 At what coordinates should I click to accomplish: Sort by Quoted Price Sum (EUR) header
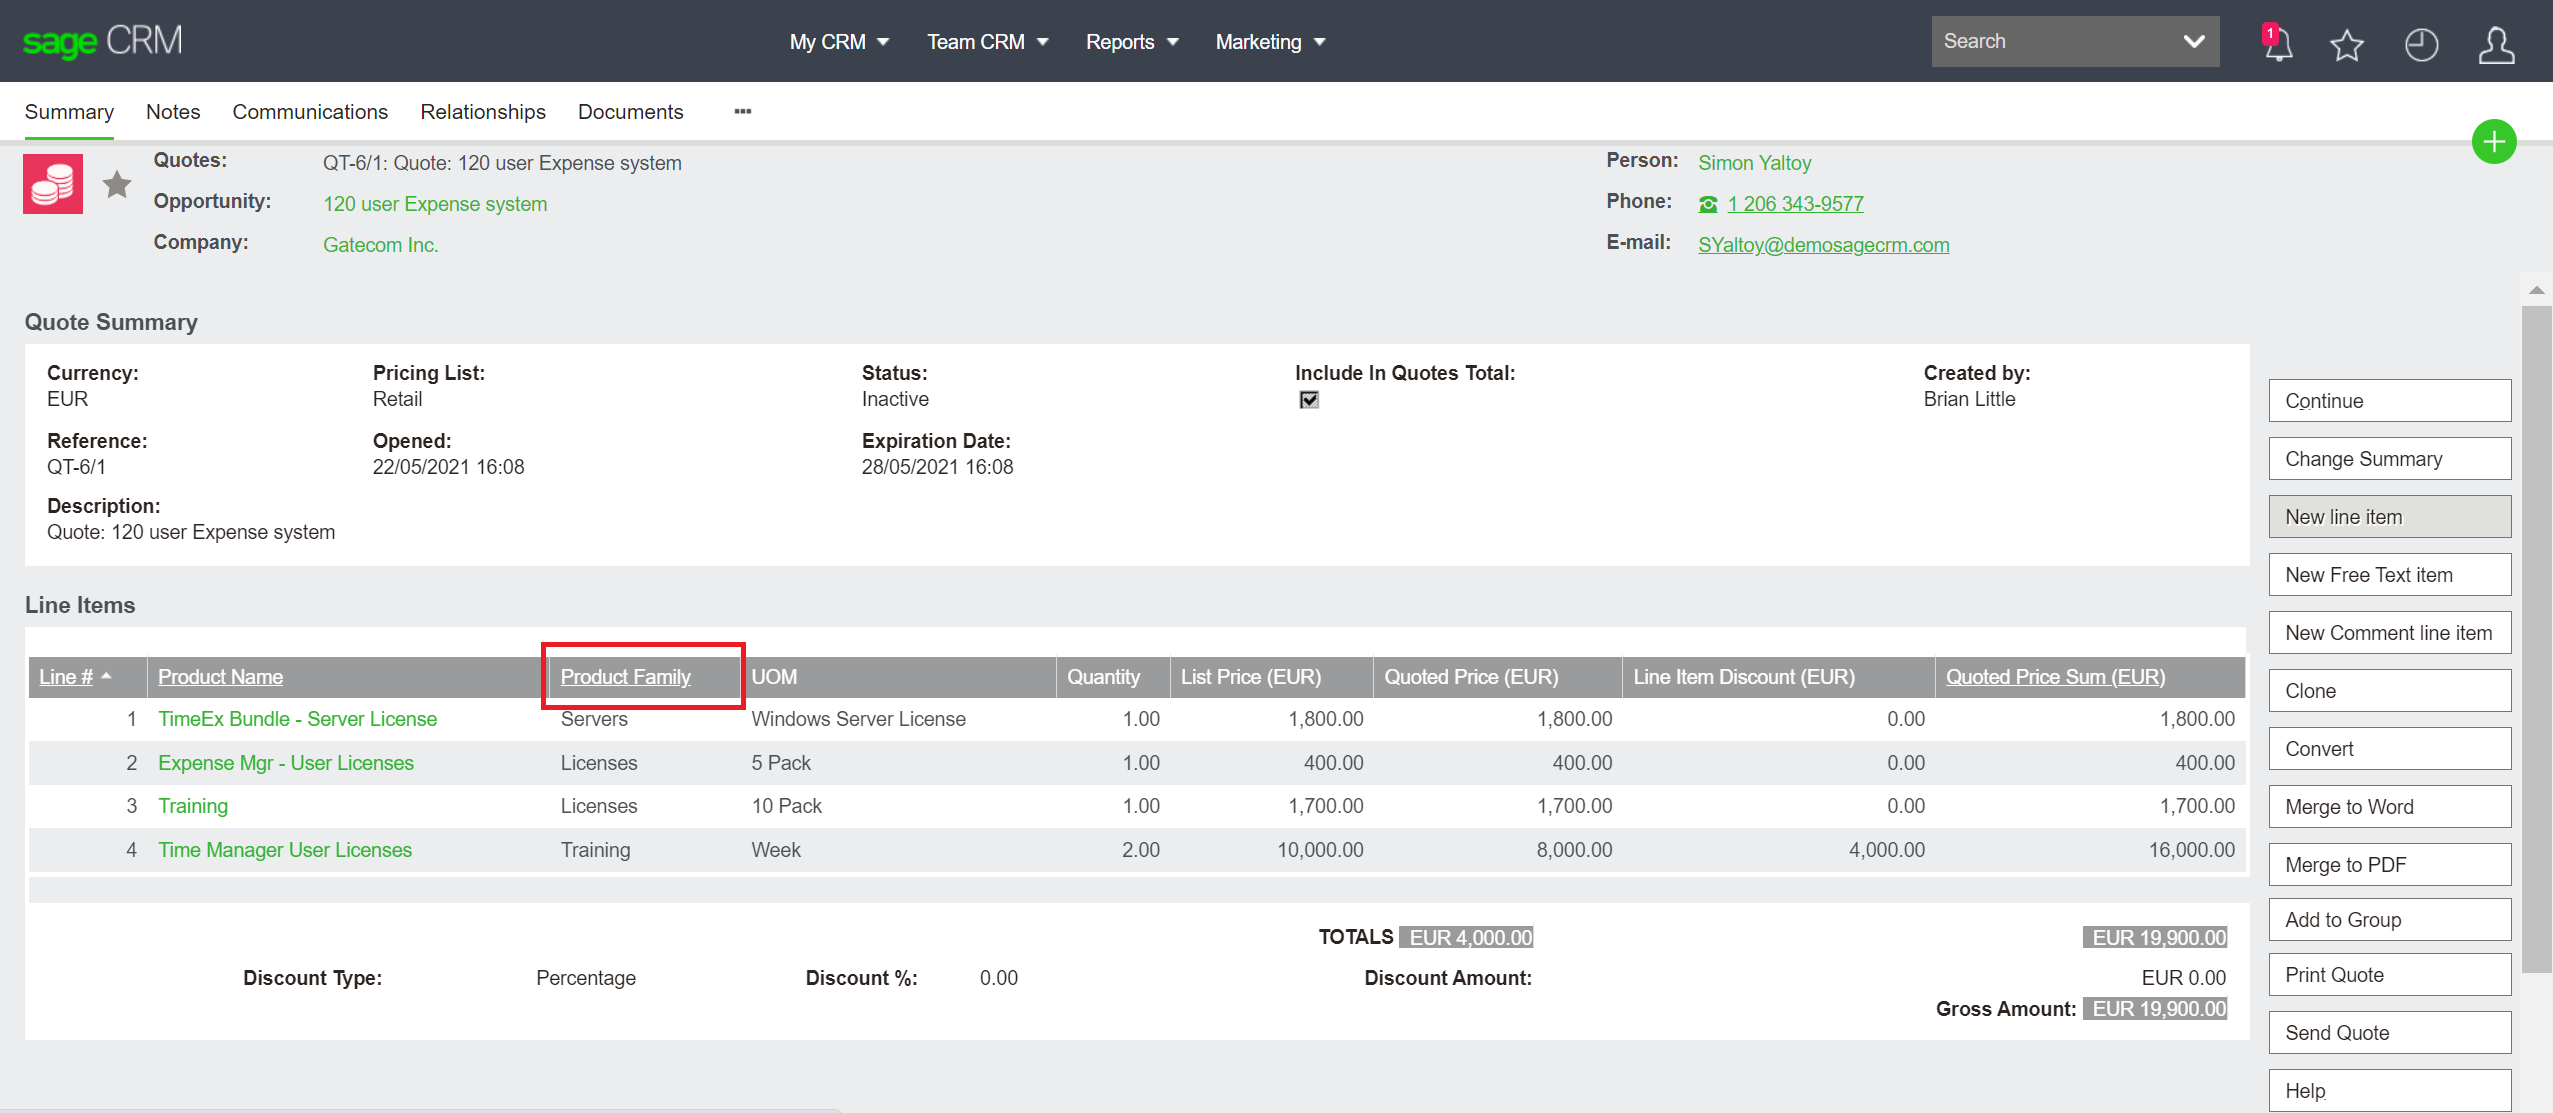pyautogui.click(x=2055, y=677)
